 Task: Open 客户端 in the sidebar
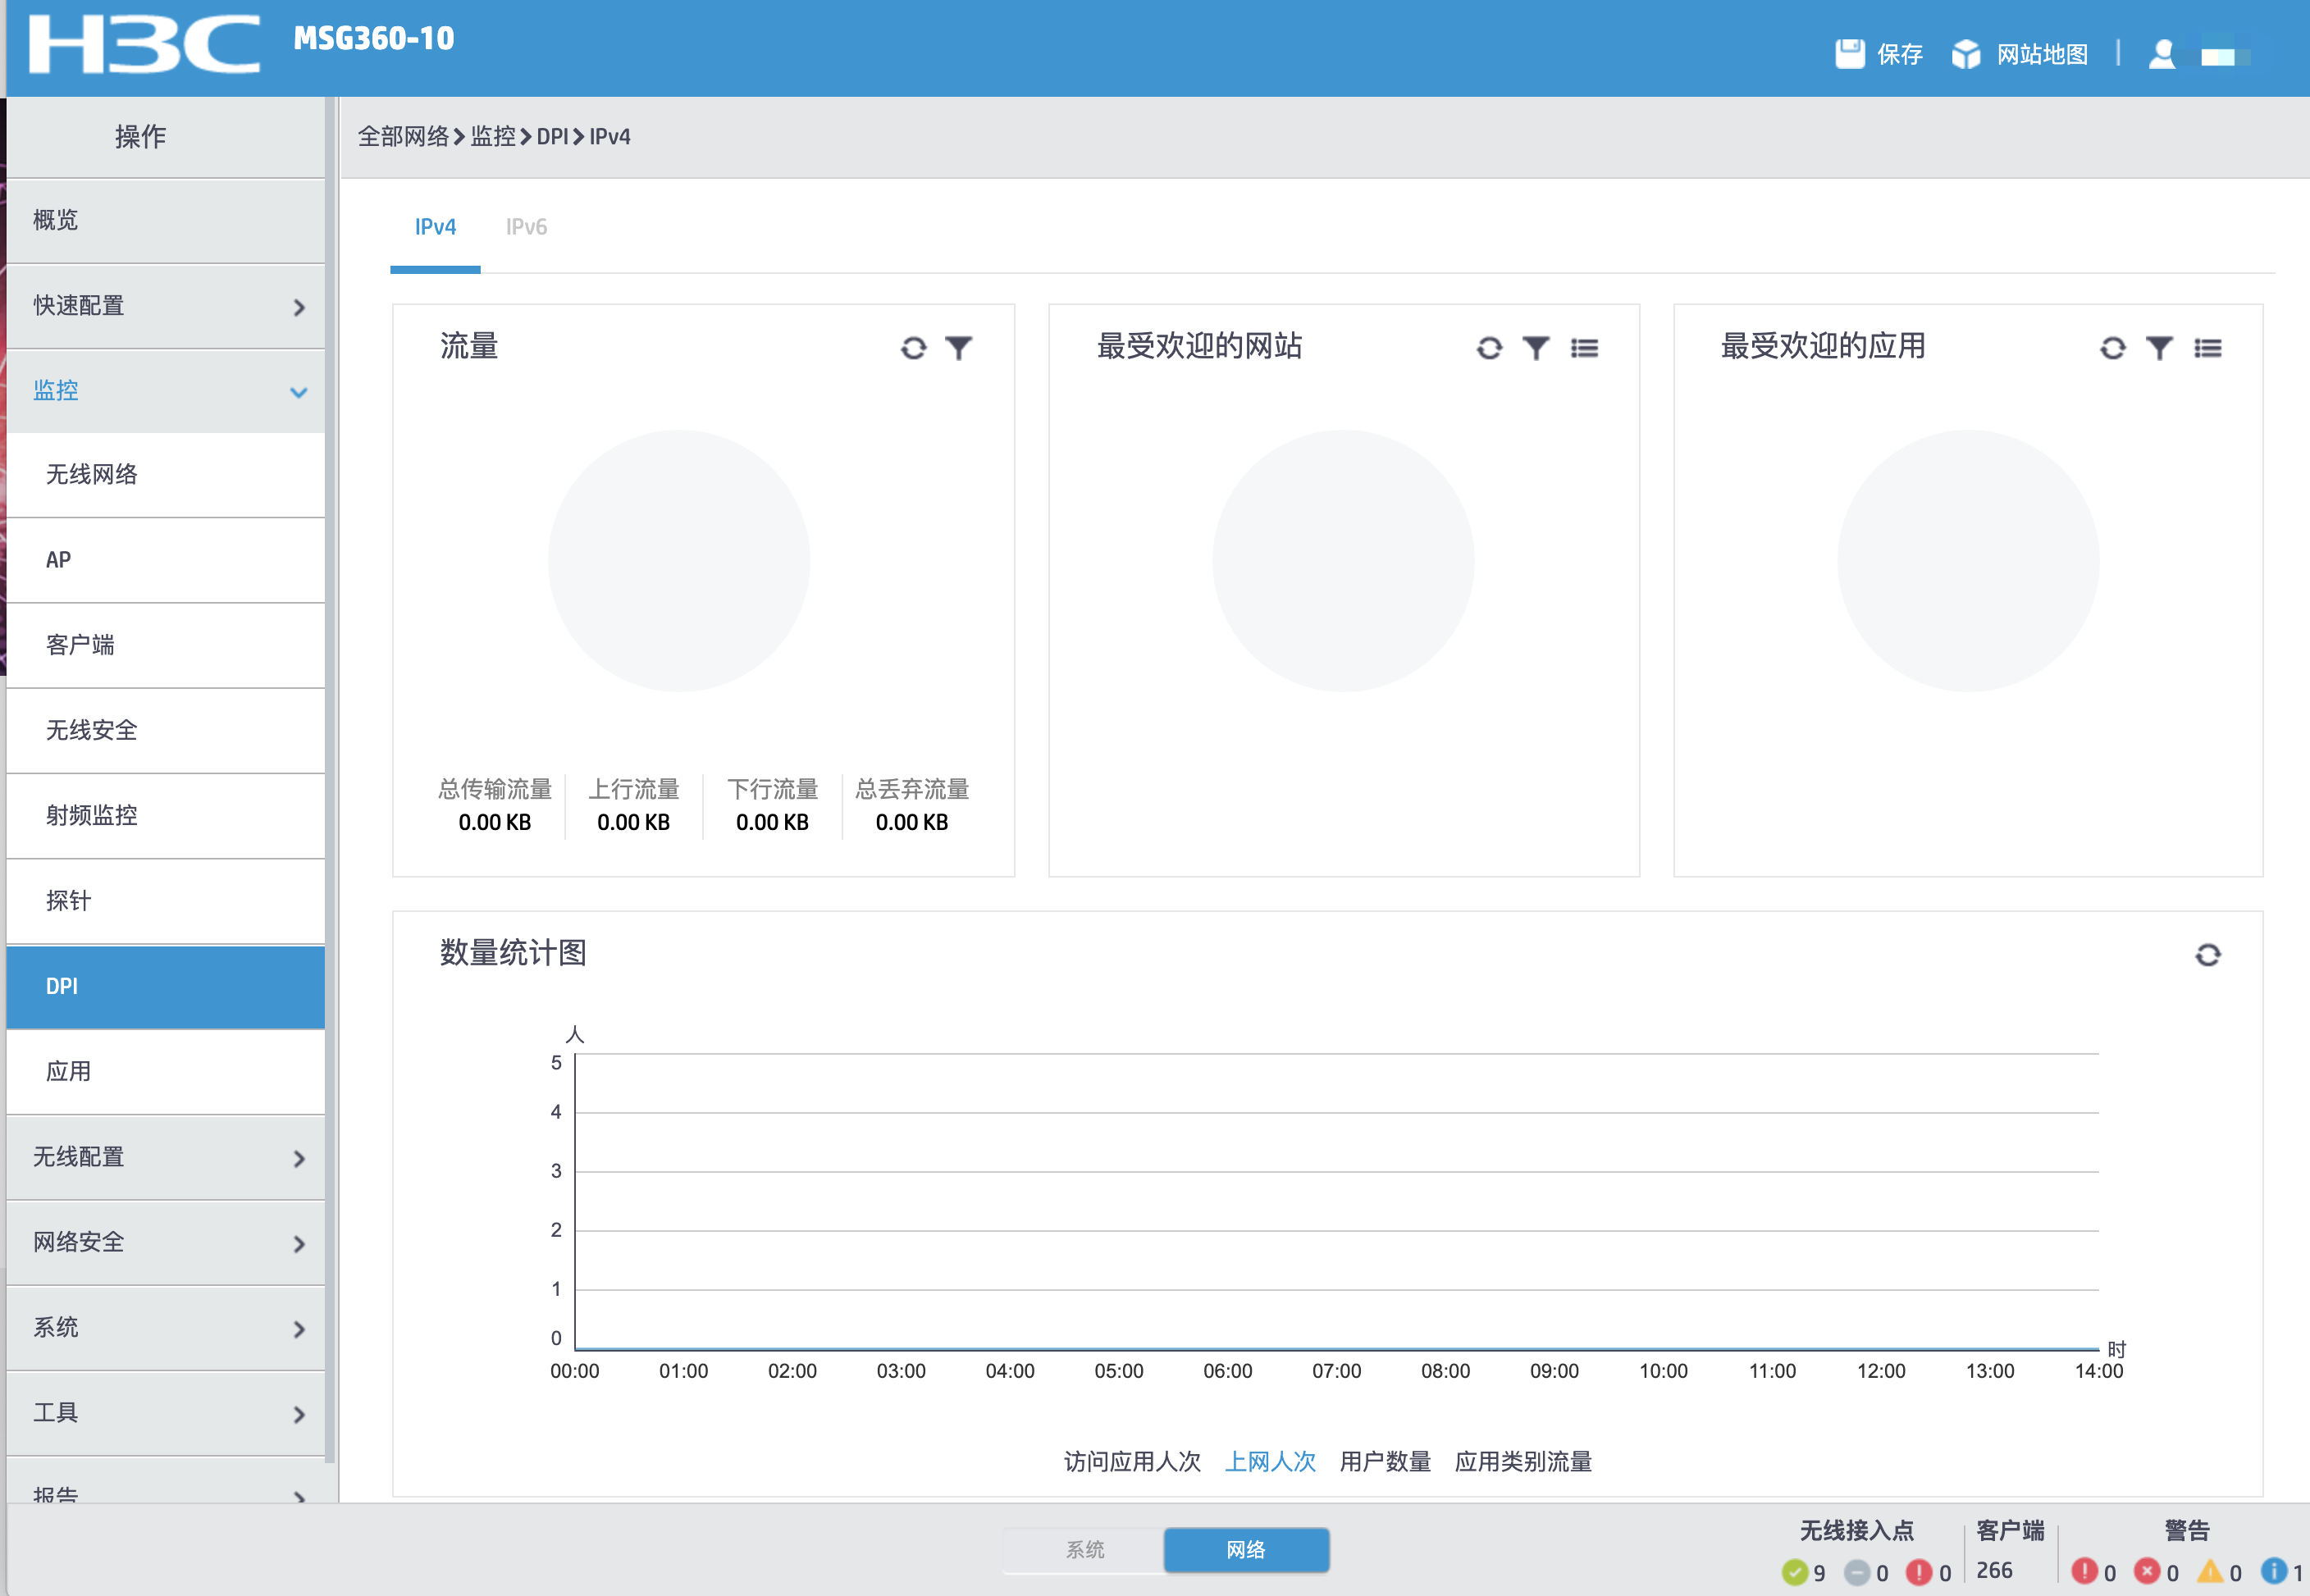point(80,645)
